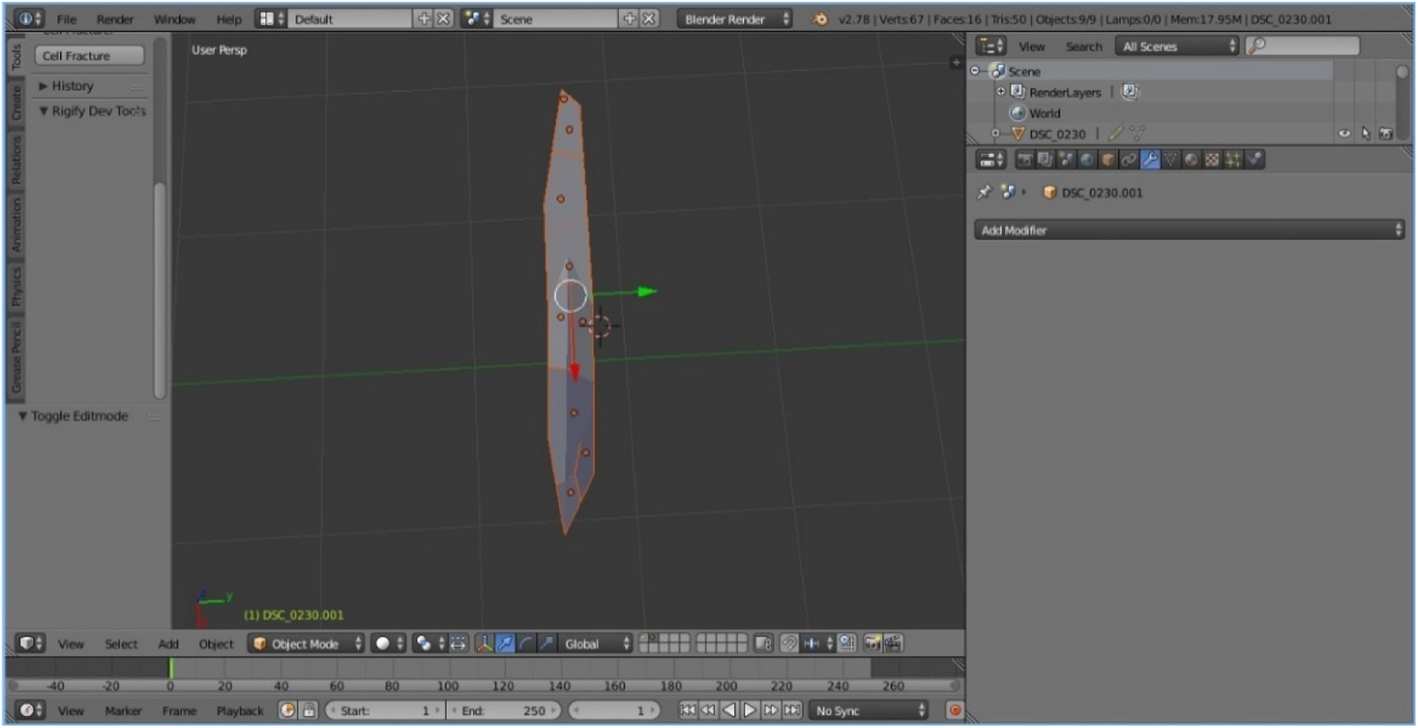1418x728 pixels.
Task: Open the Window menu
Action: pyautogui.click(x=174, y=19)
